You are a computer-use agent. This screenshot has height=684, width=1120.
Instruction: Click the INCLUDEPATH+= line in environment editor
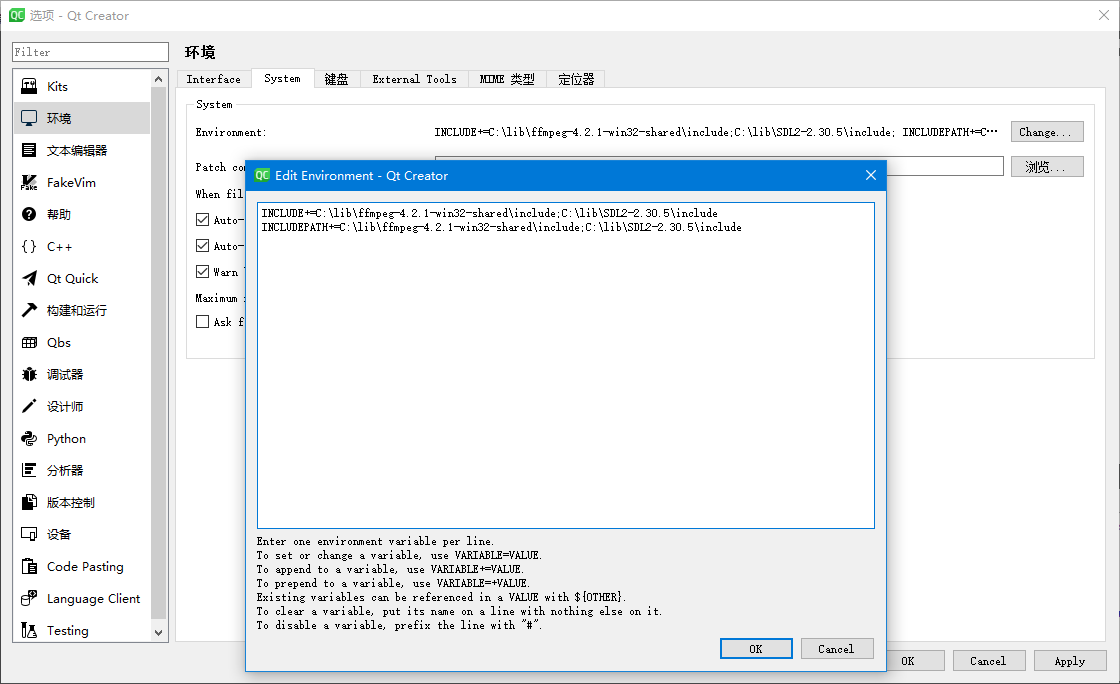(501, 227)
